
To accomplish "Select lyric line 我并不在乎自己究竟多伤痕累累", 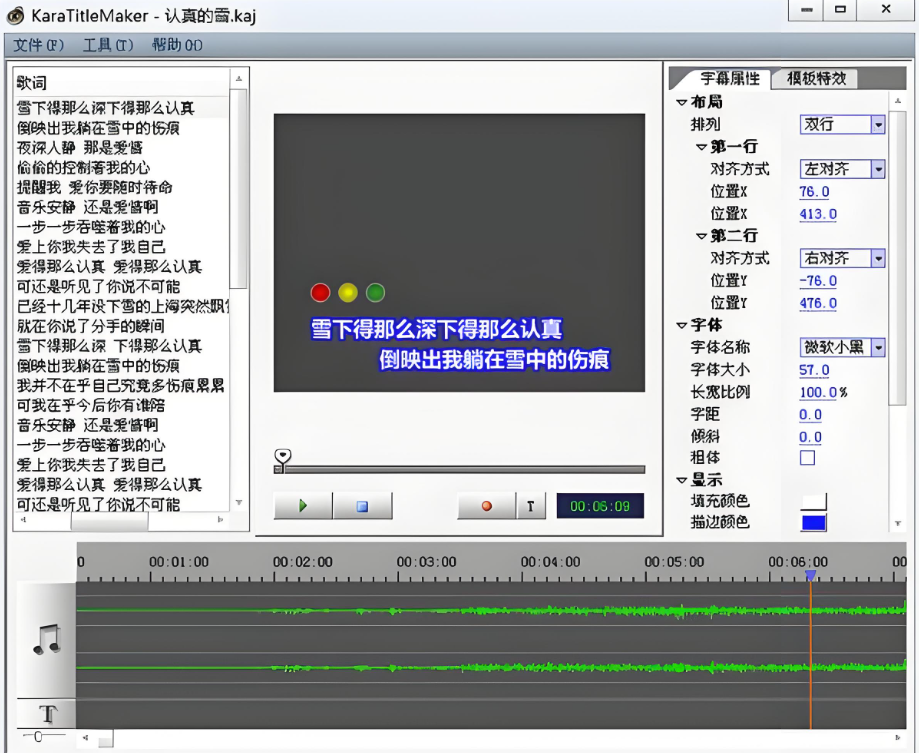I will [122, 385].
